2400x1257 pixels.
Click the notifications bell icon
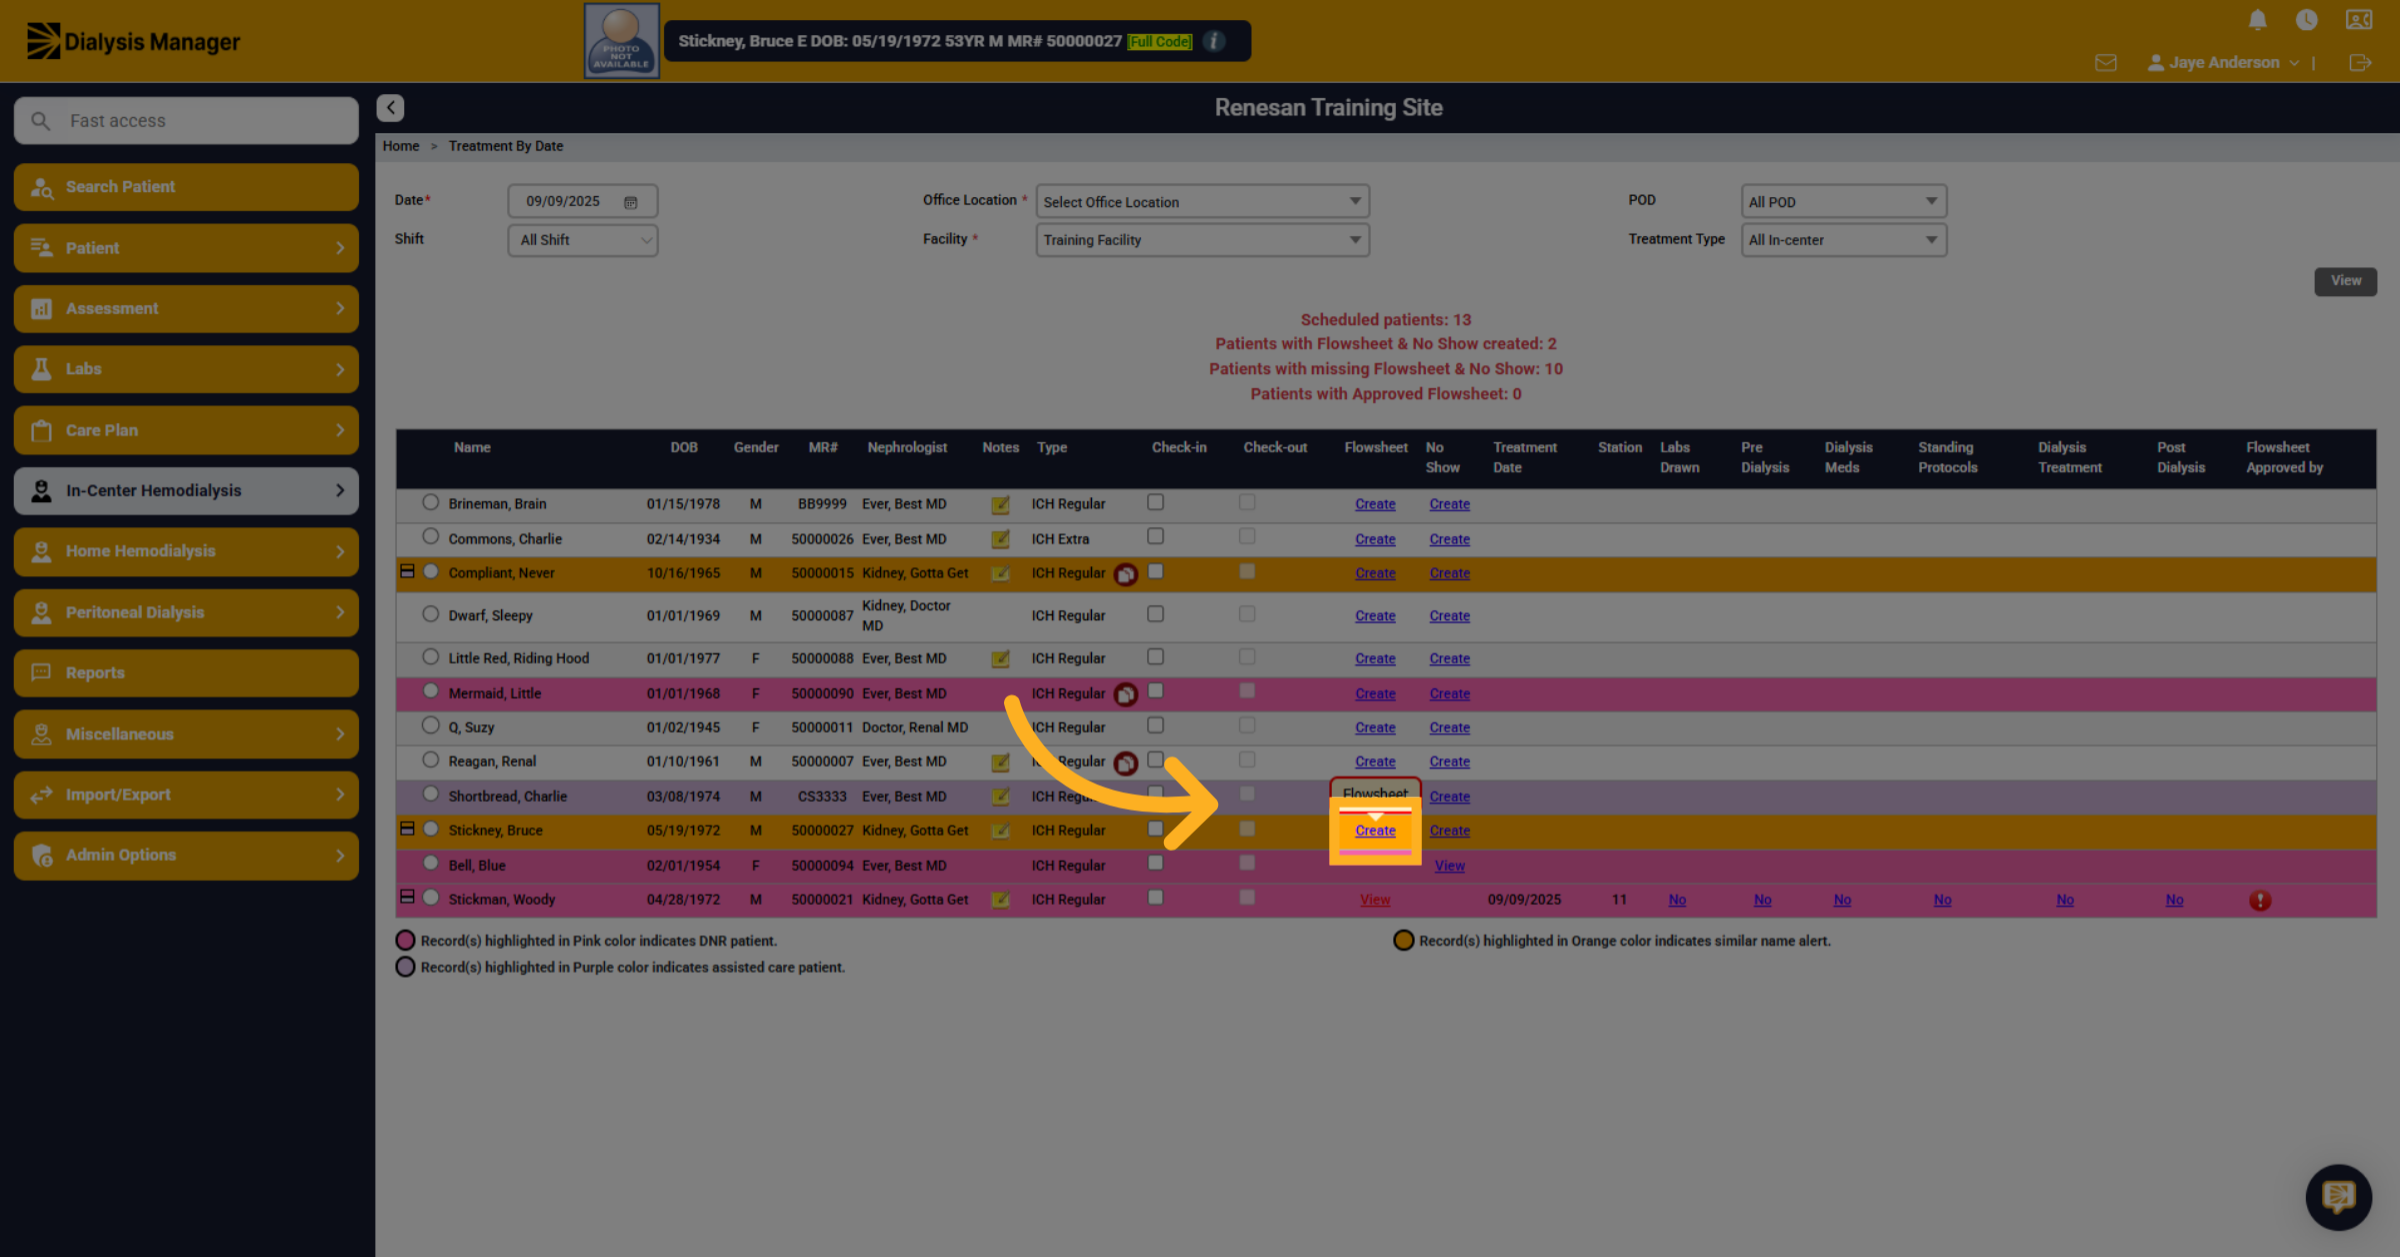point(2257,19)
